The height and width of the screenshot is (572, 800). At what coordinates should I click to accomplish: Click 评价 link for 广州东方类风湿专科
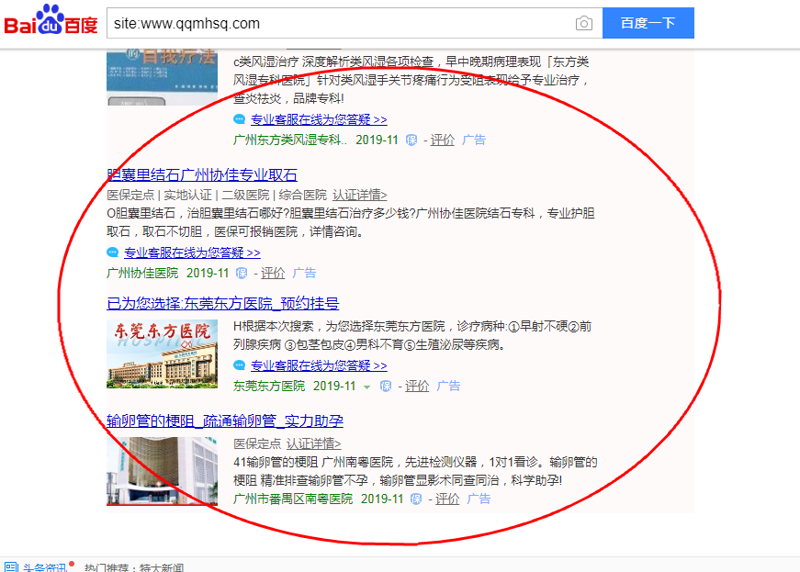[x=442, y=140]
